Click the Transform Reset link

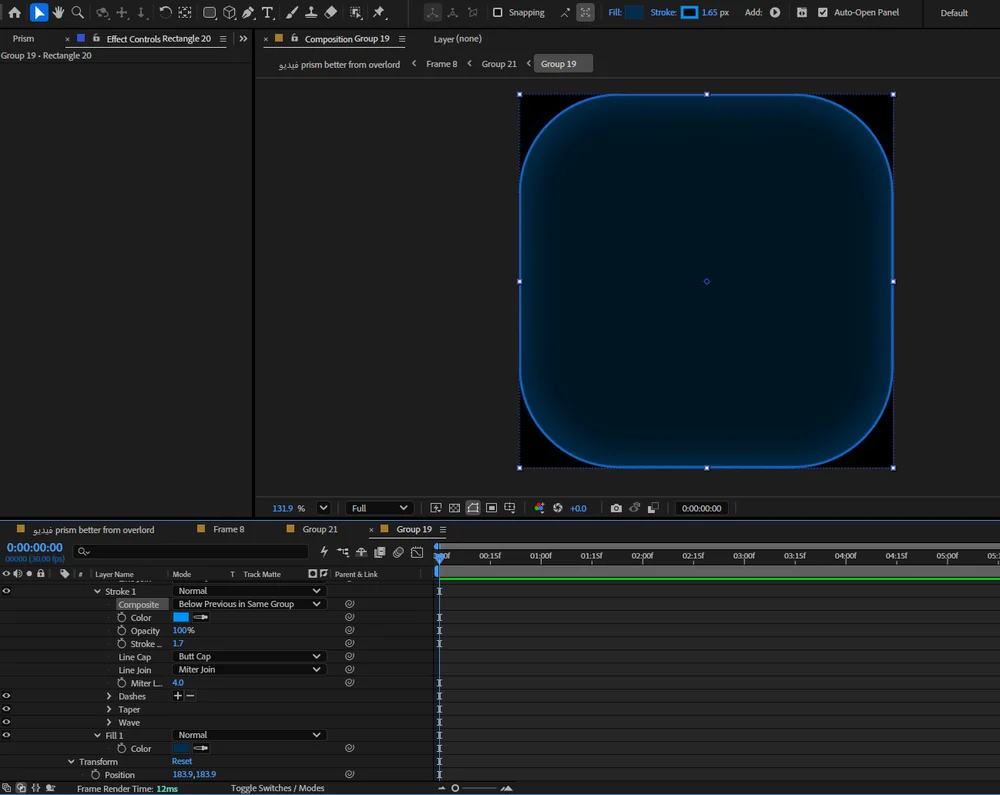pos(182,761)
